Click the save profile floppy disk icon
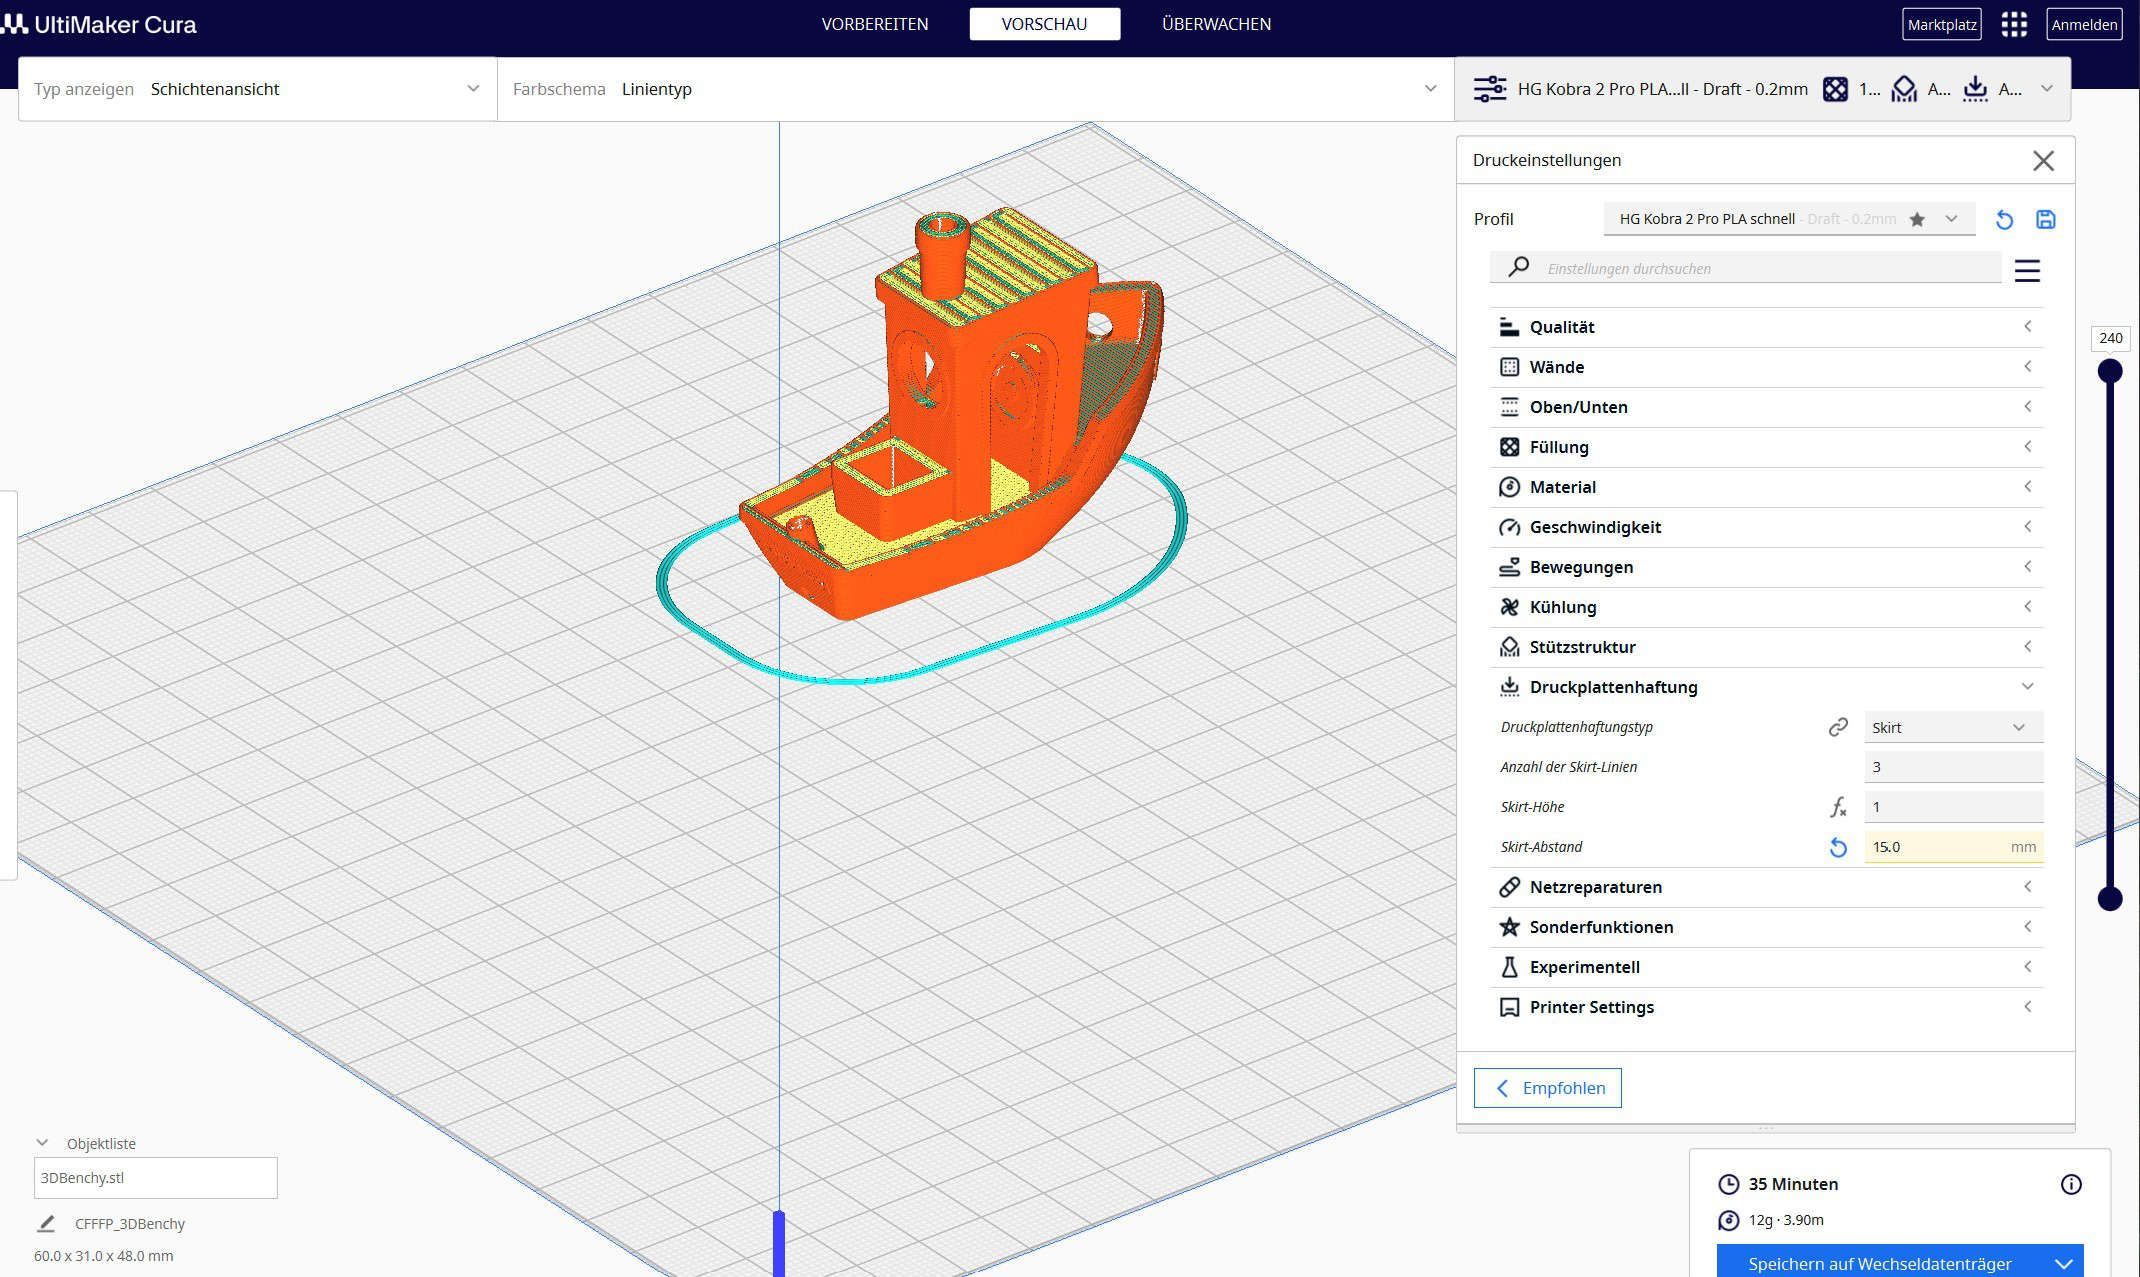Screen dimensions: 2140x1277 [x=2045, y=220]
